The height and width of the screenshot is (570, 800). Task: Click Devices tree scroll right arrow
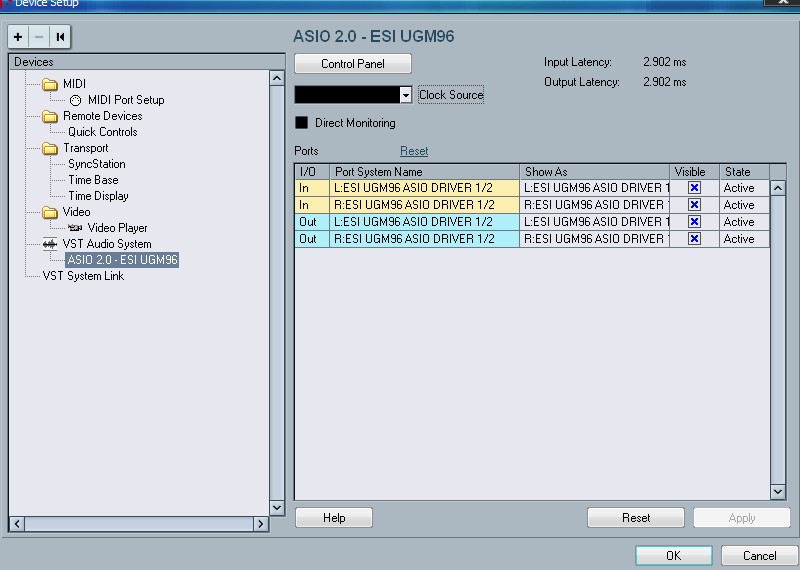(x=261, y=524)
